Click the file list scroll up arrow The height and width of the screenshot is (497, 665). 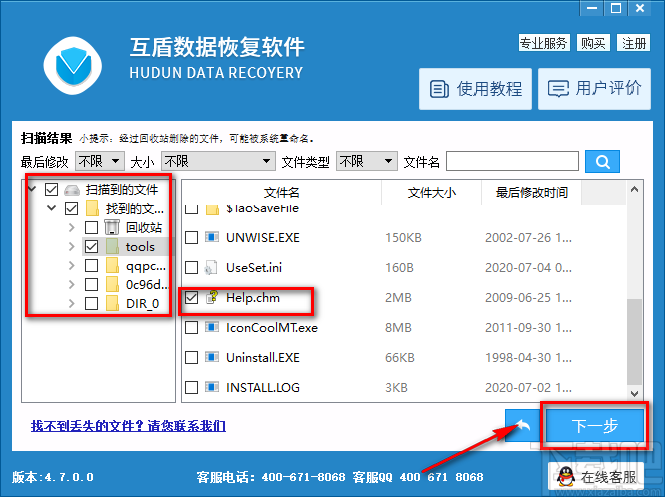tap(634, 189)
